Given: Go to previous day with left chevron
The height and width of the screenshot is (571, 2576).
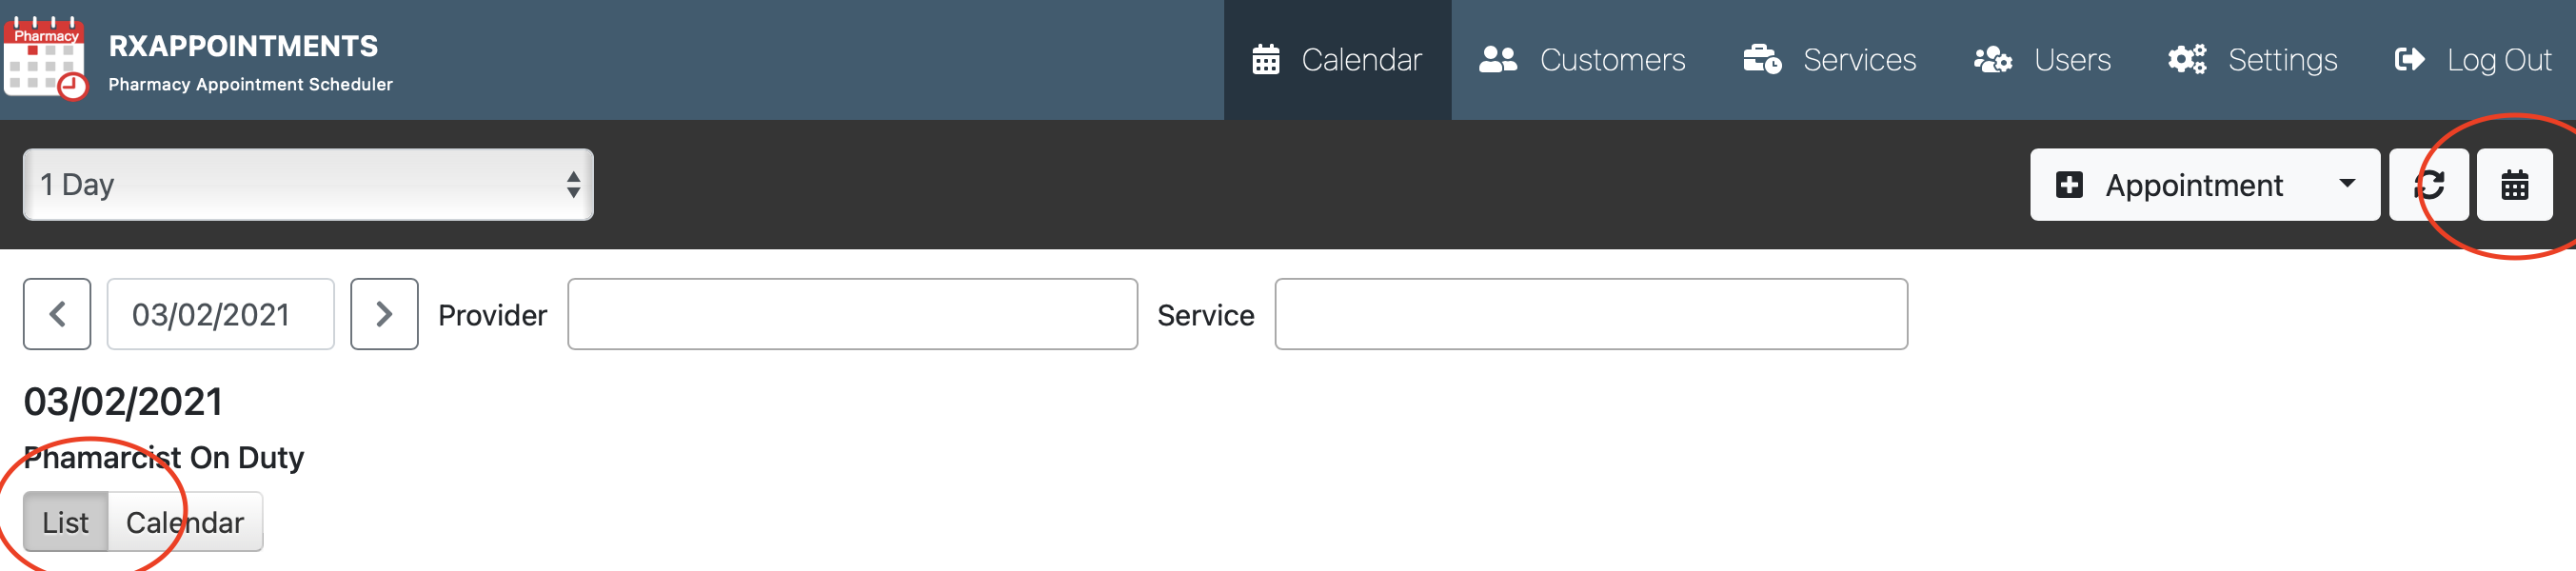Looking at the screenshot, I should point(57,314).
